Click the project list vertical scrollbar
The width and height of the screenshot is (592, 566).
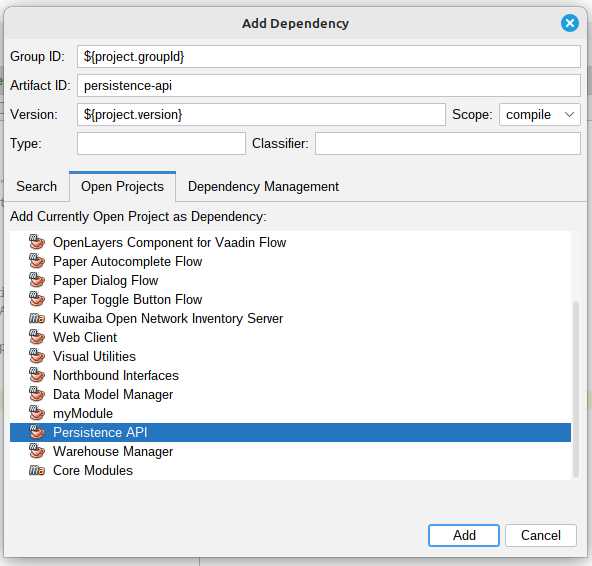pos(575,389)
